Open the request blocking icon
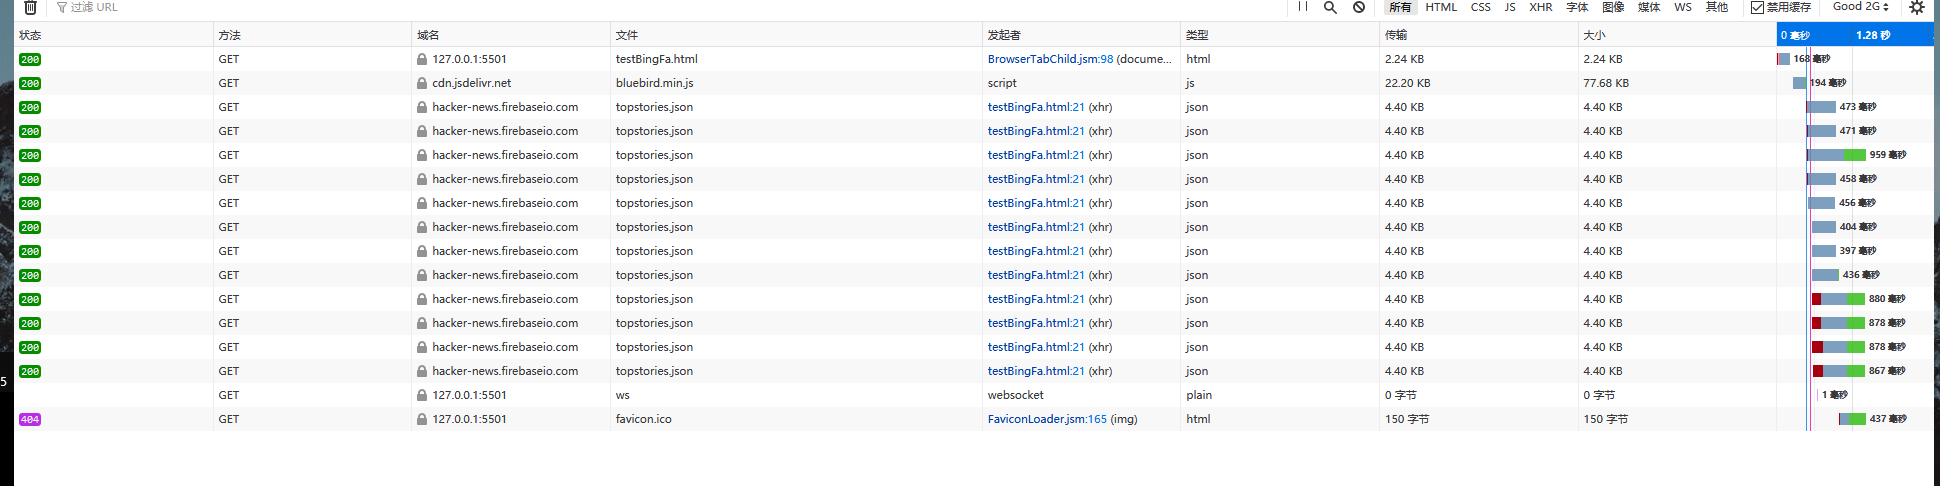Viewport: 1940px width, 486px height. (x=1359, y=7)
